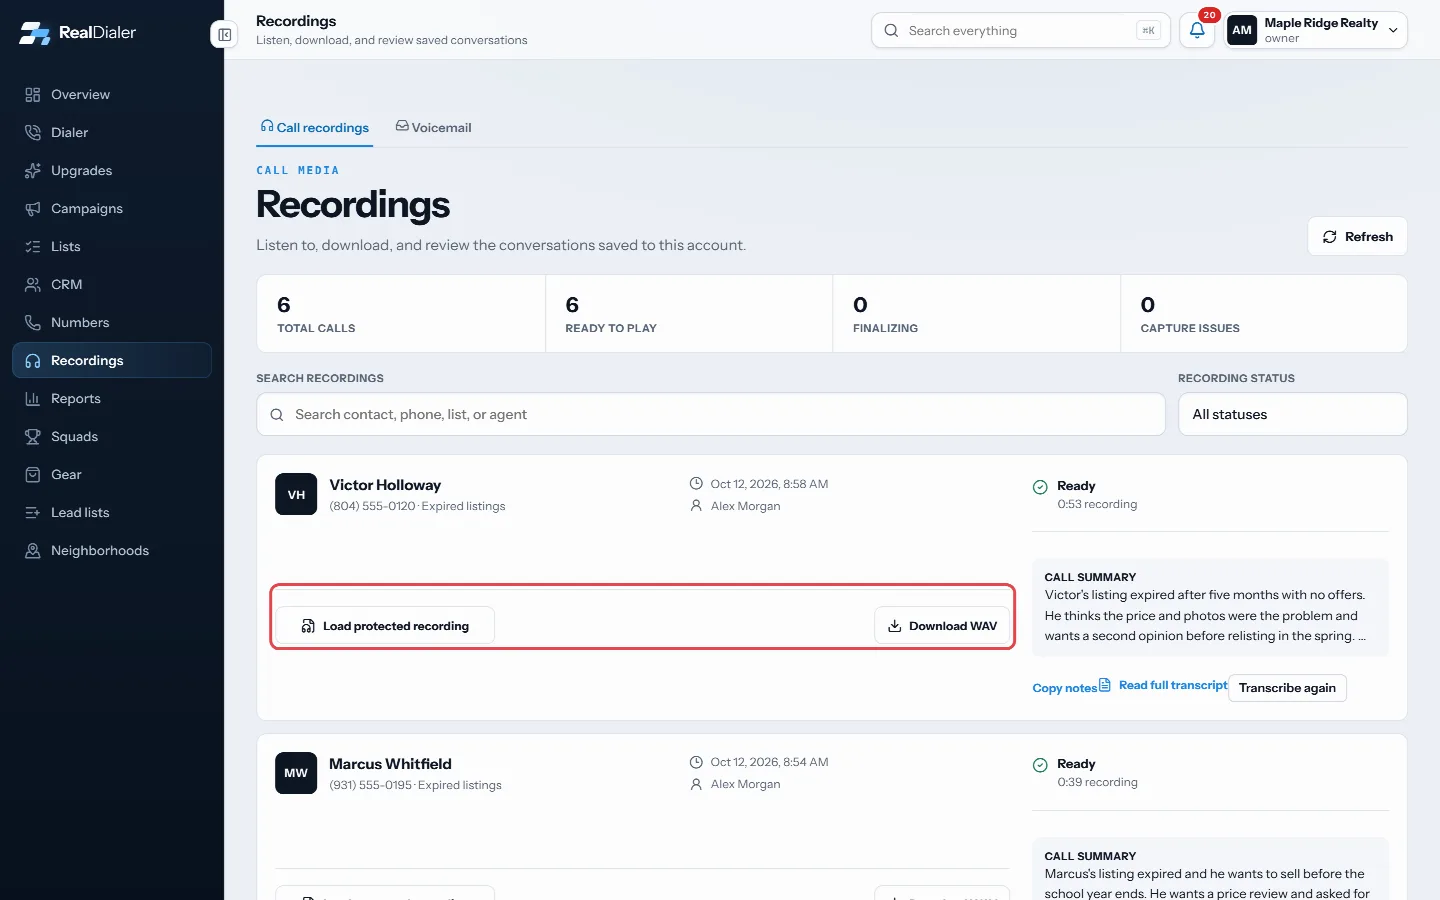Click the VH avatar for Victor Holloway

pyautogui.click(x=296, y=494)
